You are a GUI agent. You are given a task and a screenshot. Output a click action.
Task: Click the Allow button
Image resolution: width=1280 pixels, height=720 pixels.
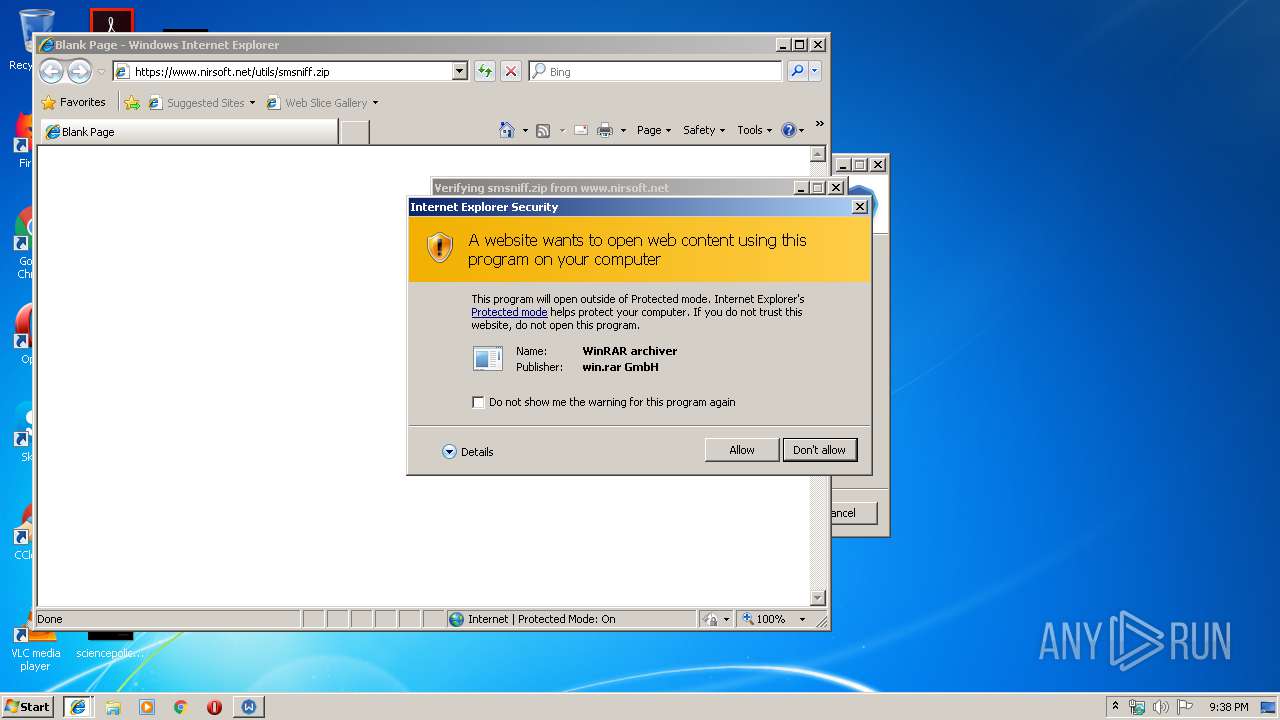pos(741,450)
